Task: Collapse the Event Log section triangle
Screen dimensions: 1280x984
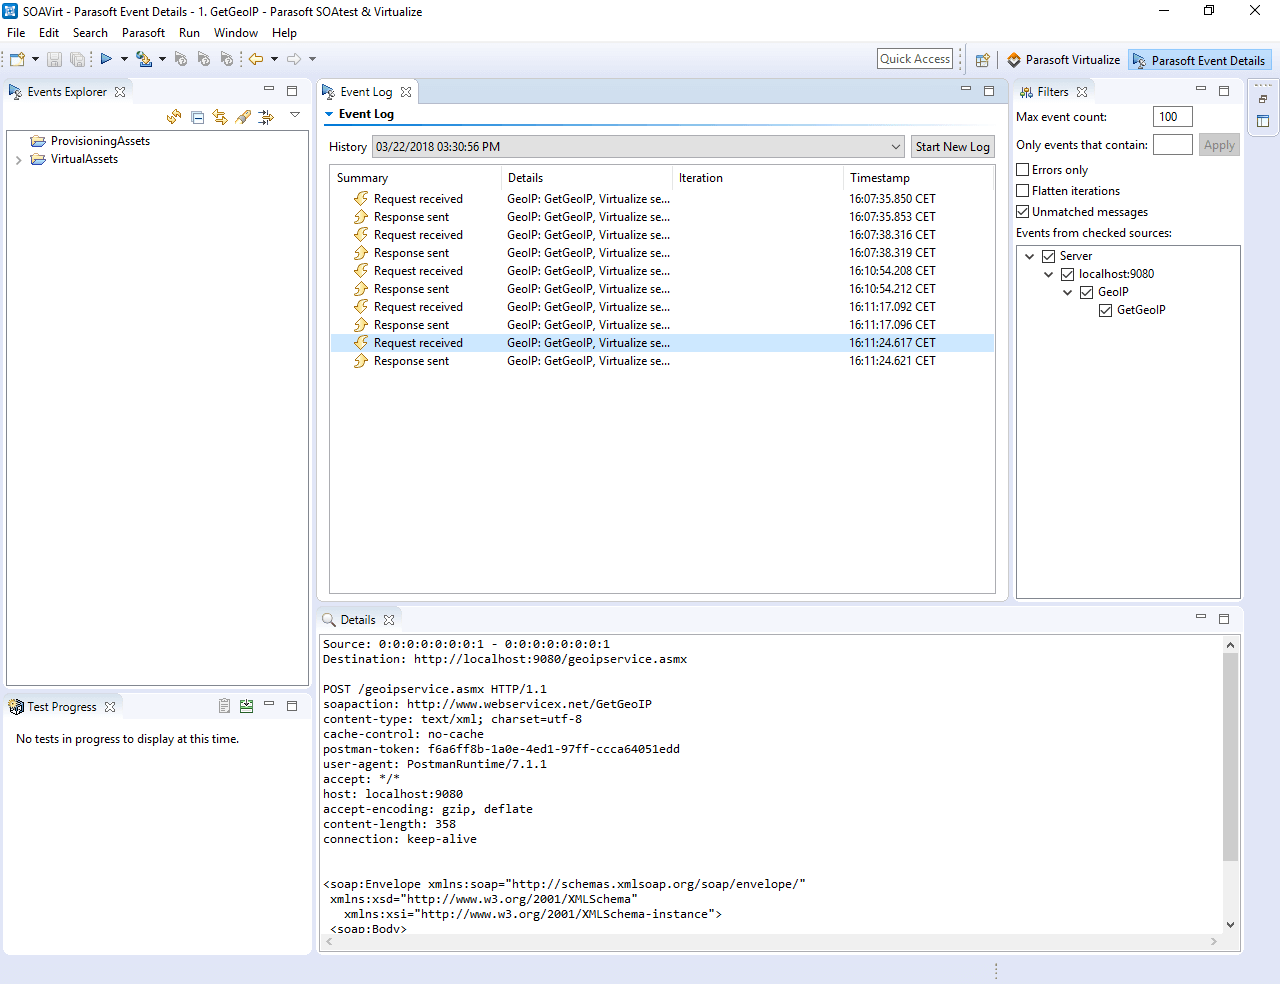Action: 329,114
